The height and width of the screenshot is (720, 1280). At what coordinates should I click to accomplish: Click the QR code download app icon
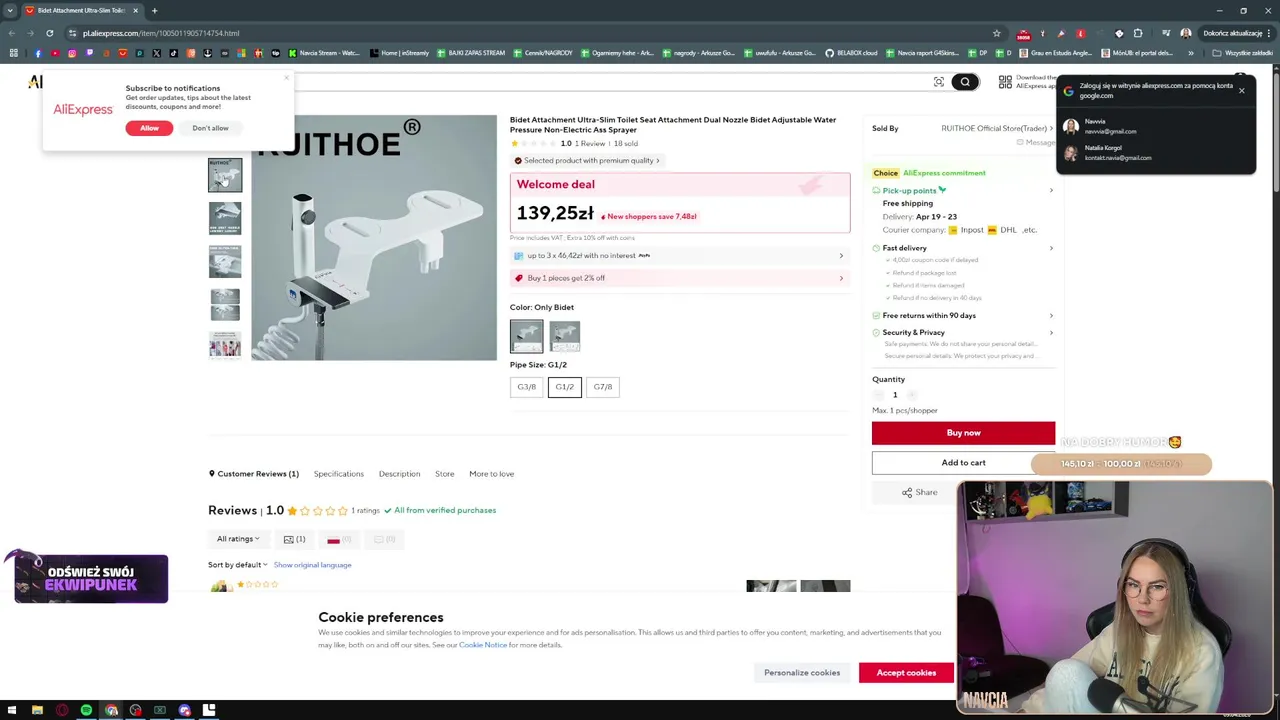(1005, 82)
